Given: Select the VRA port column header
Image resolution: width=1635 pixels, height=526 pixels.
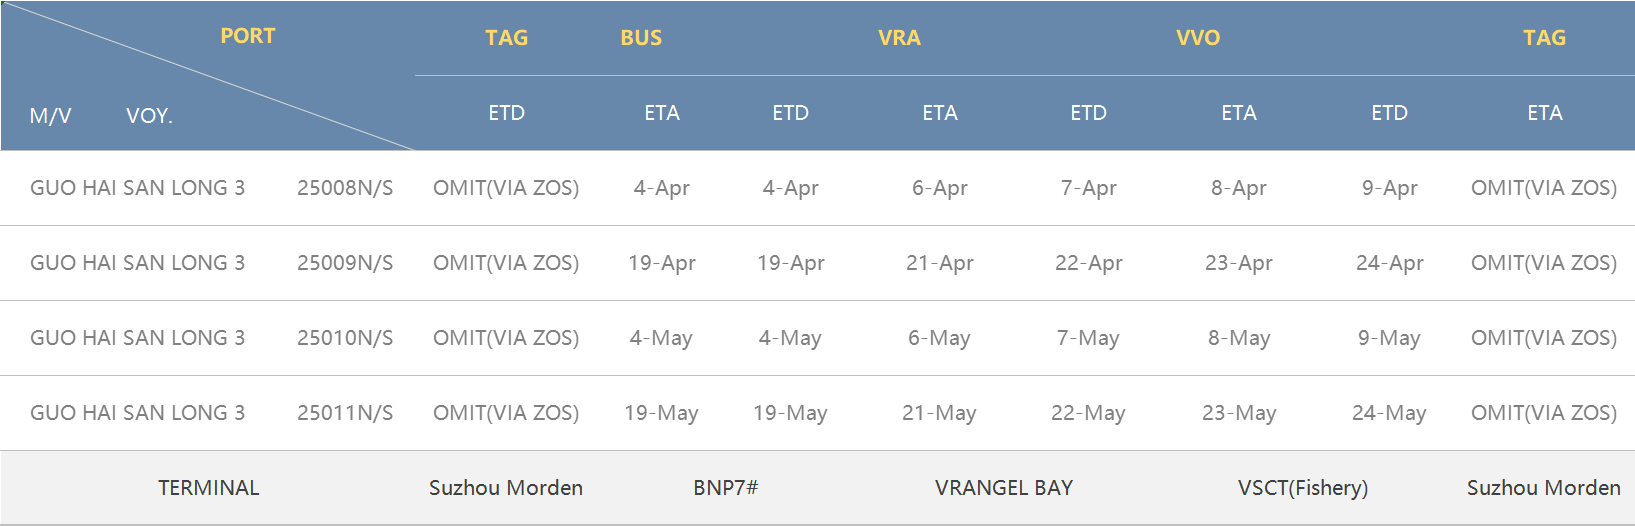Looking at the screenshot, I should tap(899, 38).
